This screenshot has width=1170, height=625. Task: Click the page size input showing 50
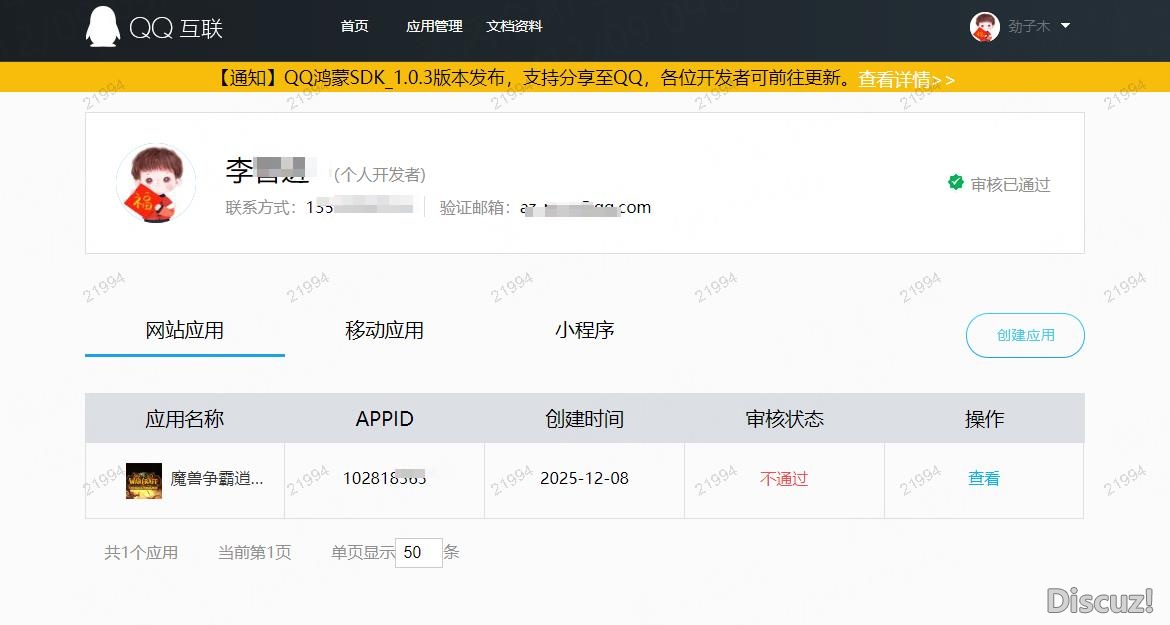(418, 553)
